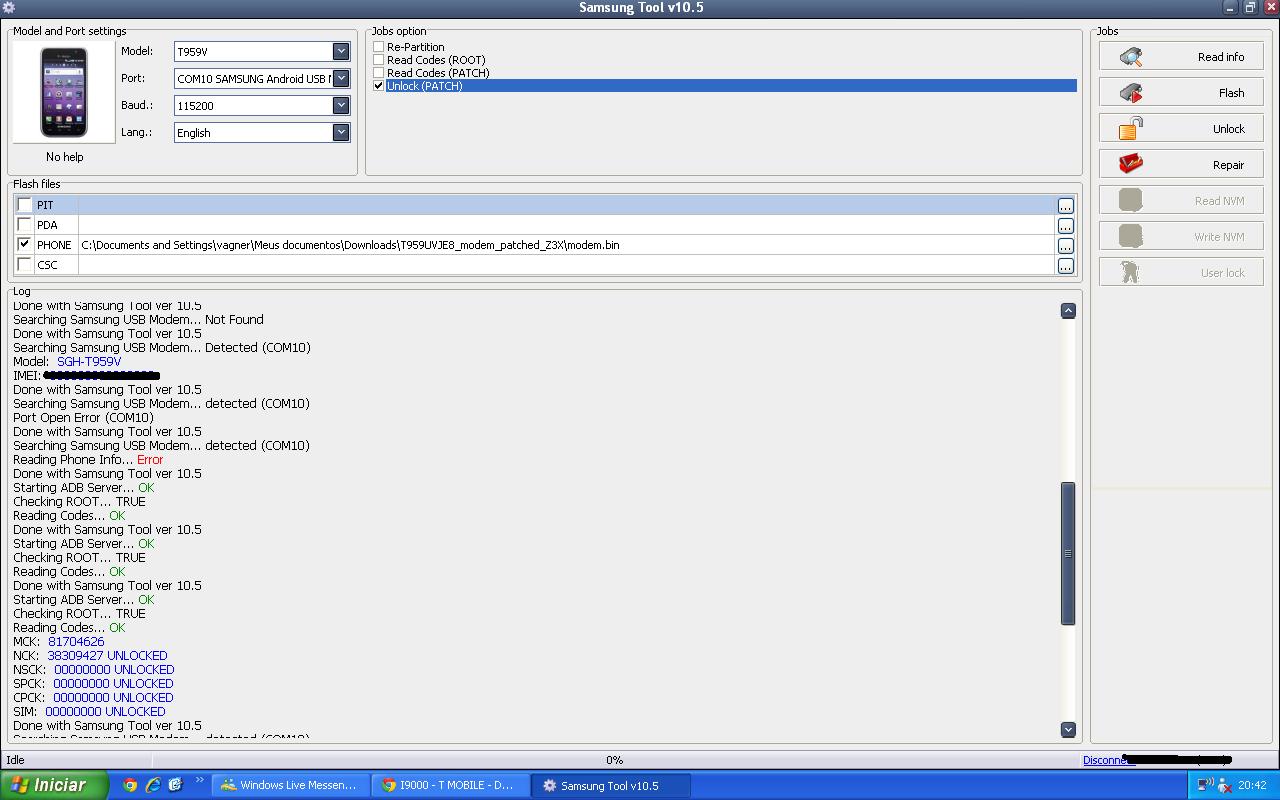Image resolution: width=1280 pixels, height=800 pixels.
Task: Expand the quick launch chevron
Action: [199, 781]
